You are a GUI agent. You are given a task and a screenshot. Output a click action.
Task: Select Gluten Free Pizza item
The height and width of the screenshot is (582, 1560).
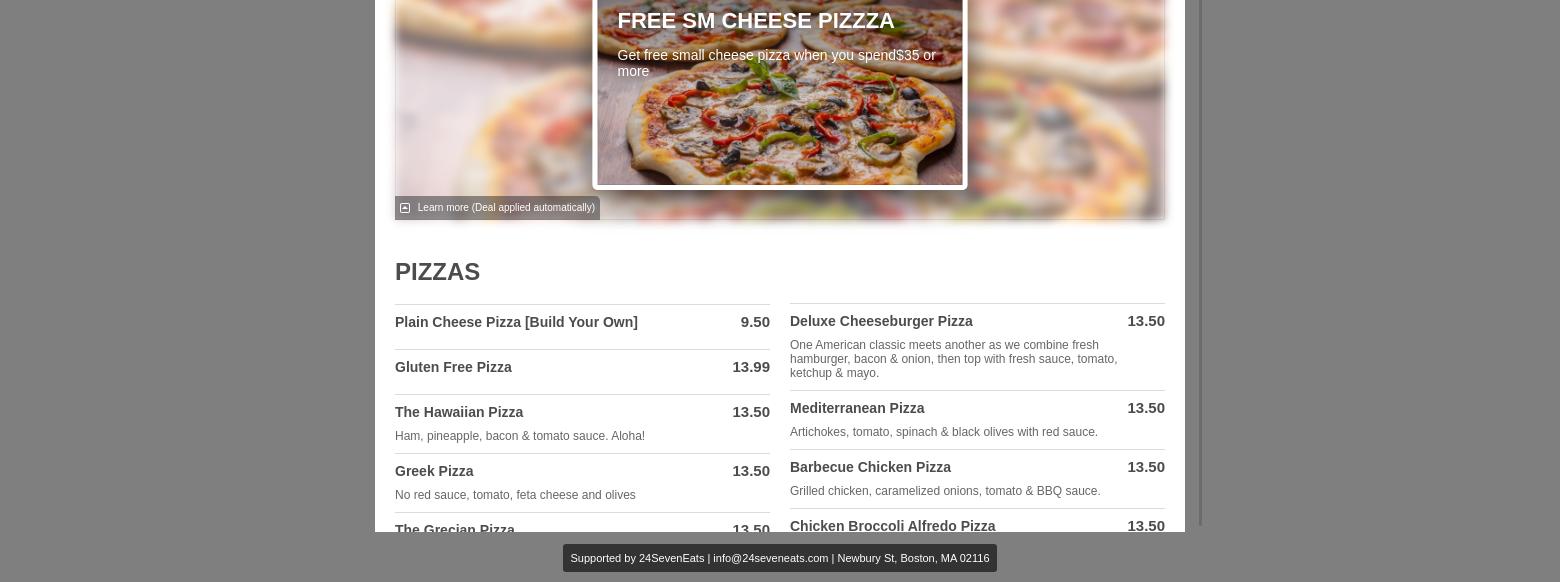pyautogui.click(x=453, y=367)
